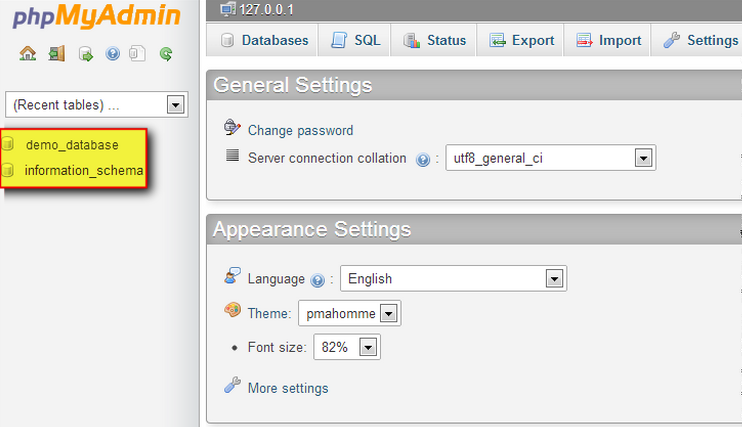The image size is (742, 427).
Task: Open the Language dropdown showing English
Action: [x=553, y=279]
